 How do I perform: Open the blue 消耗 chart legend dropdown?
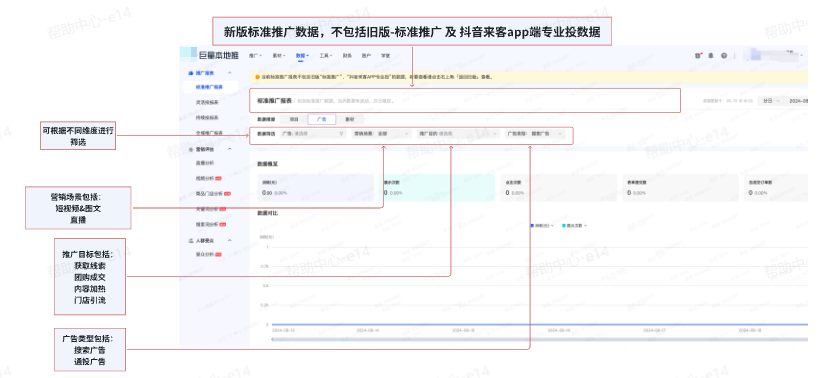(543, 226)
